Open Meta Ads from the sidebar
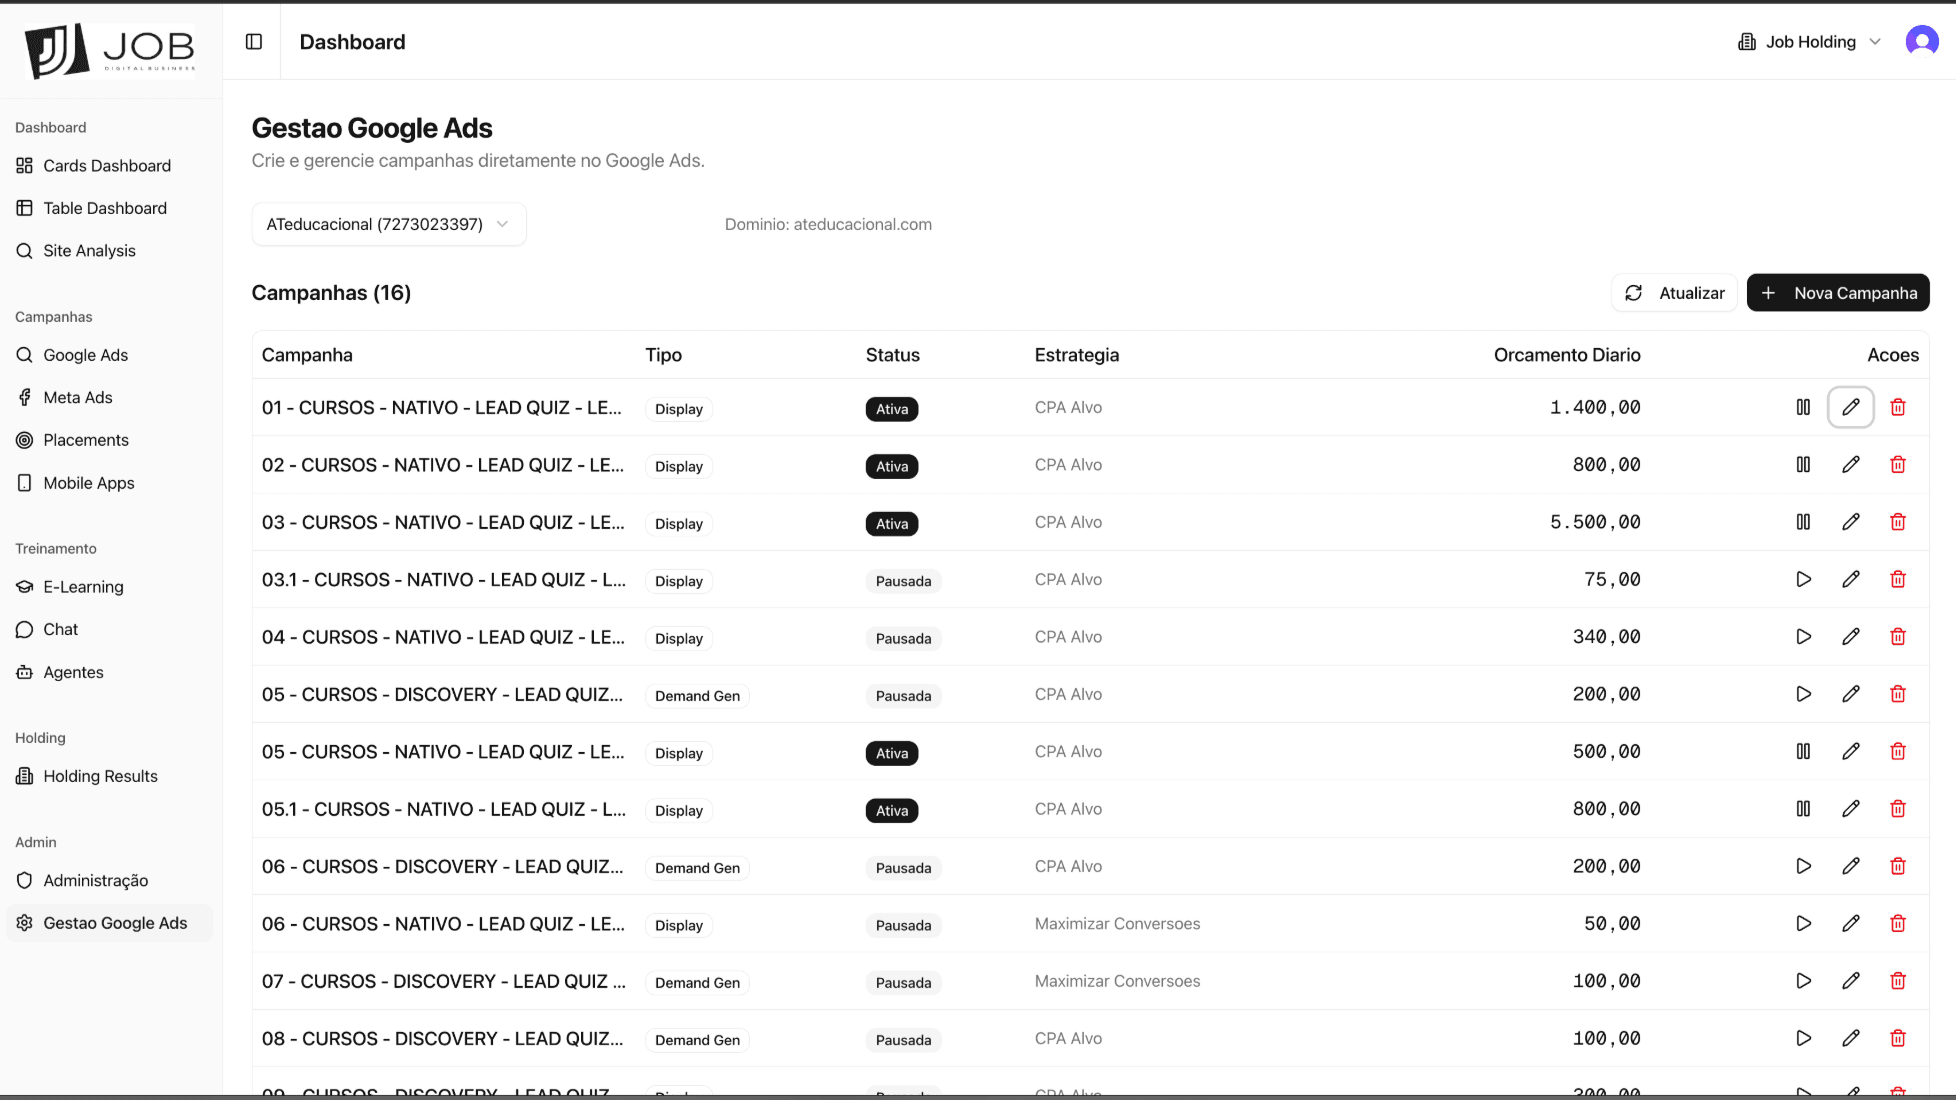 coord(77,397)
